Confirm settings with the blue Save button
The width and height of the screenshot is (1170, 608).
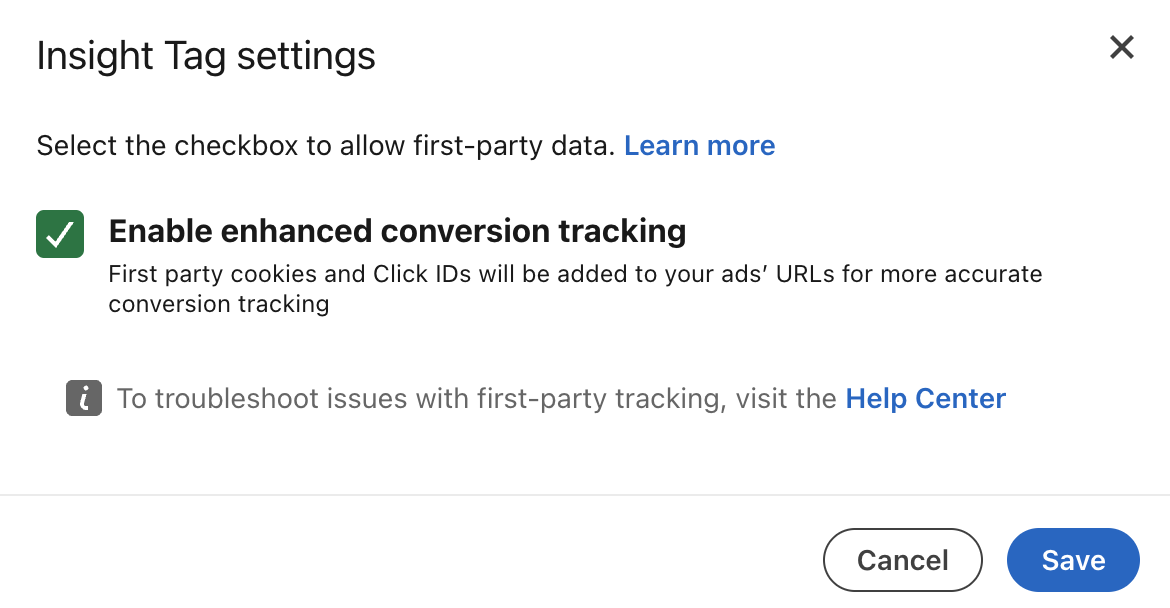1072,560
